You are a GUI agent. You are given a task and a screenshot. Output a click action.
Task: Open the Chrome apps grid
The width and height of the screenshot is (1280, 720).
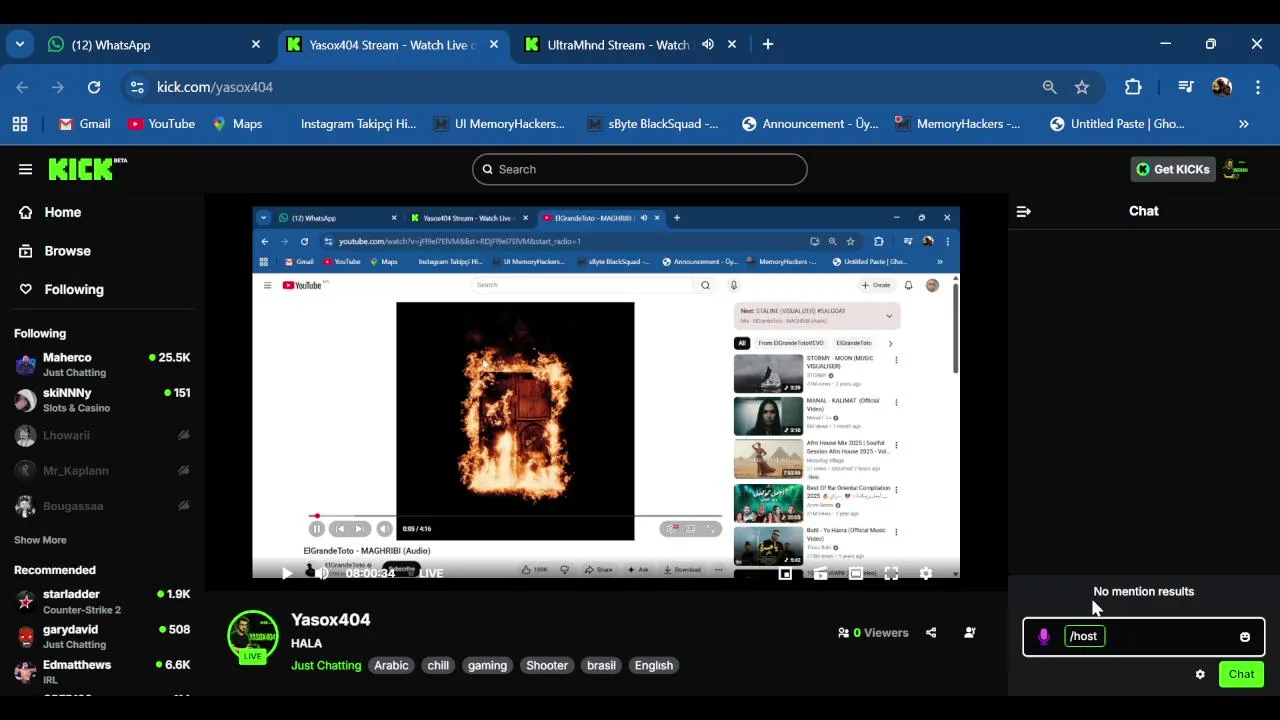(20, 124)
